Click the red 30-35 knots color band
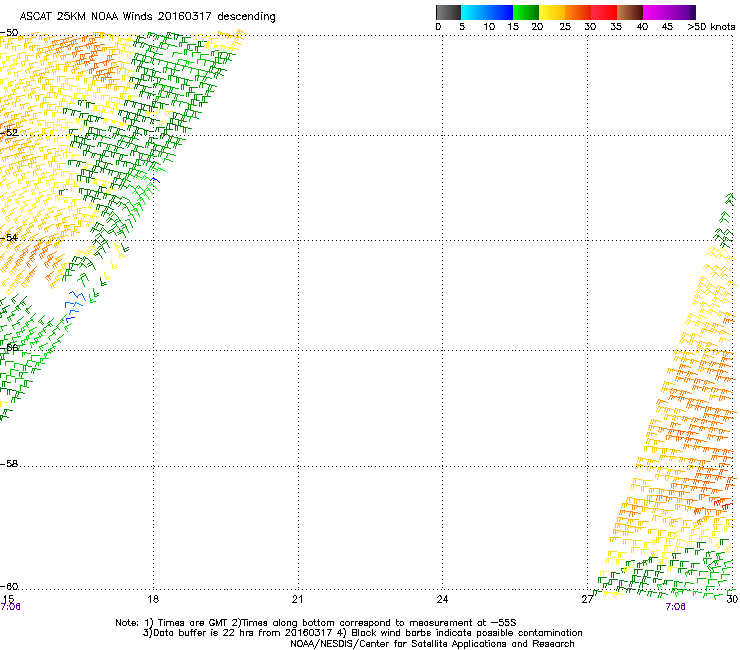The height and width of the screenshot is (650, 740). [604, 12]
